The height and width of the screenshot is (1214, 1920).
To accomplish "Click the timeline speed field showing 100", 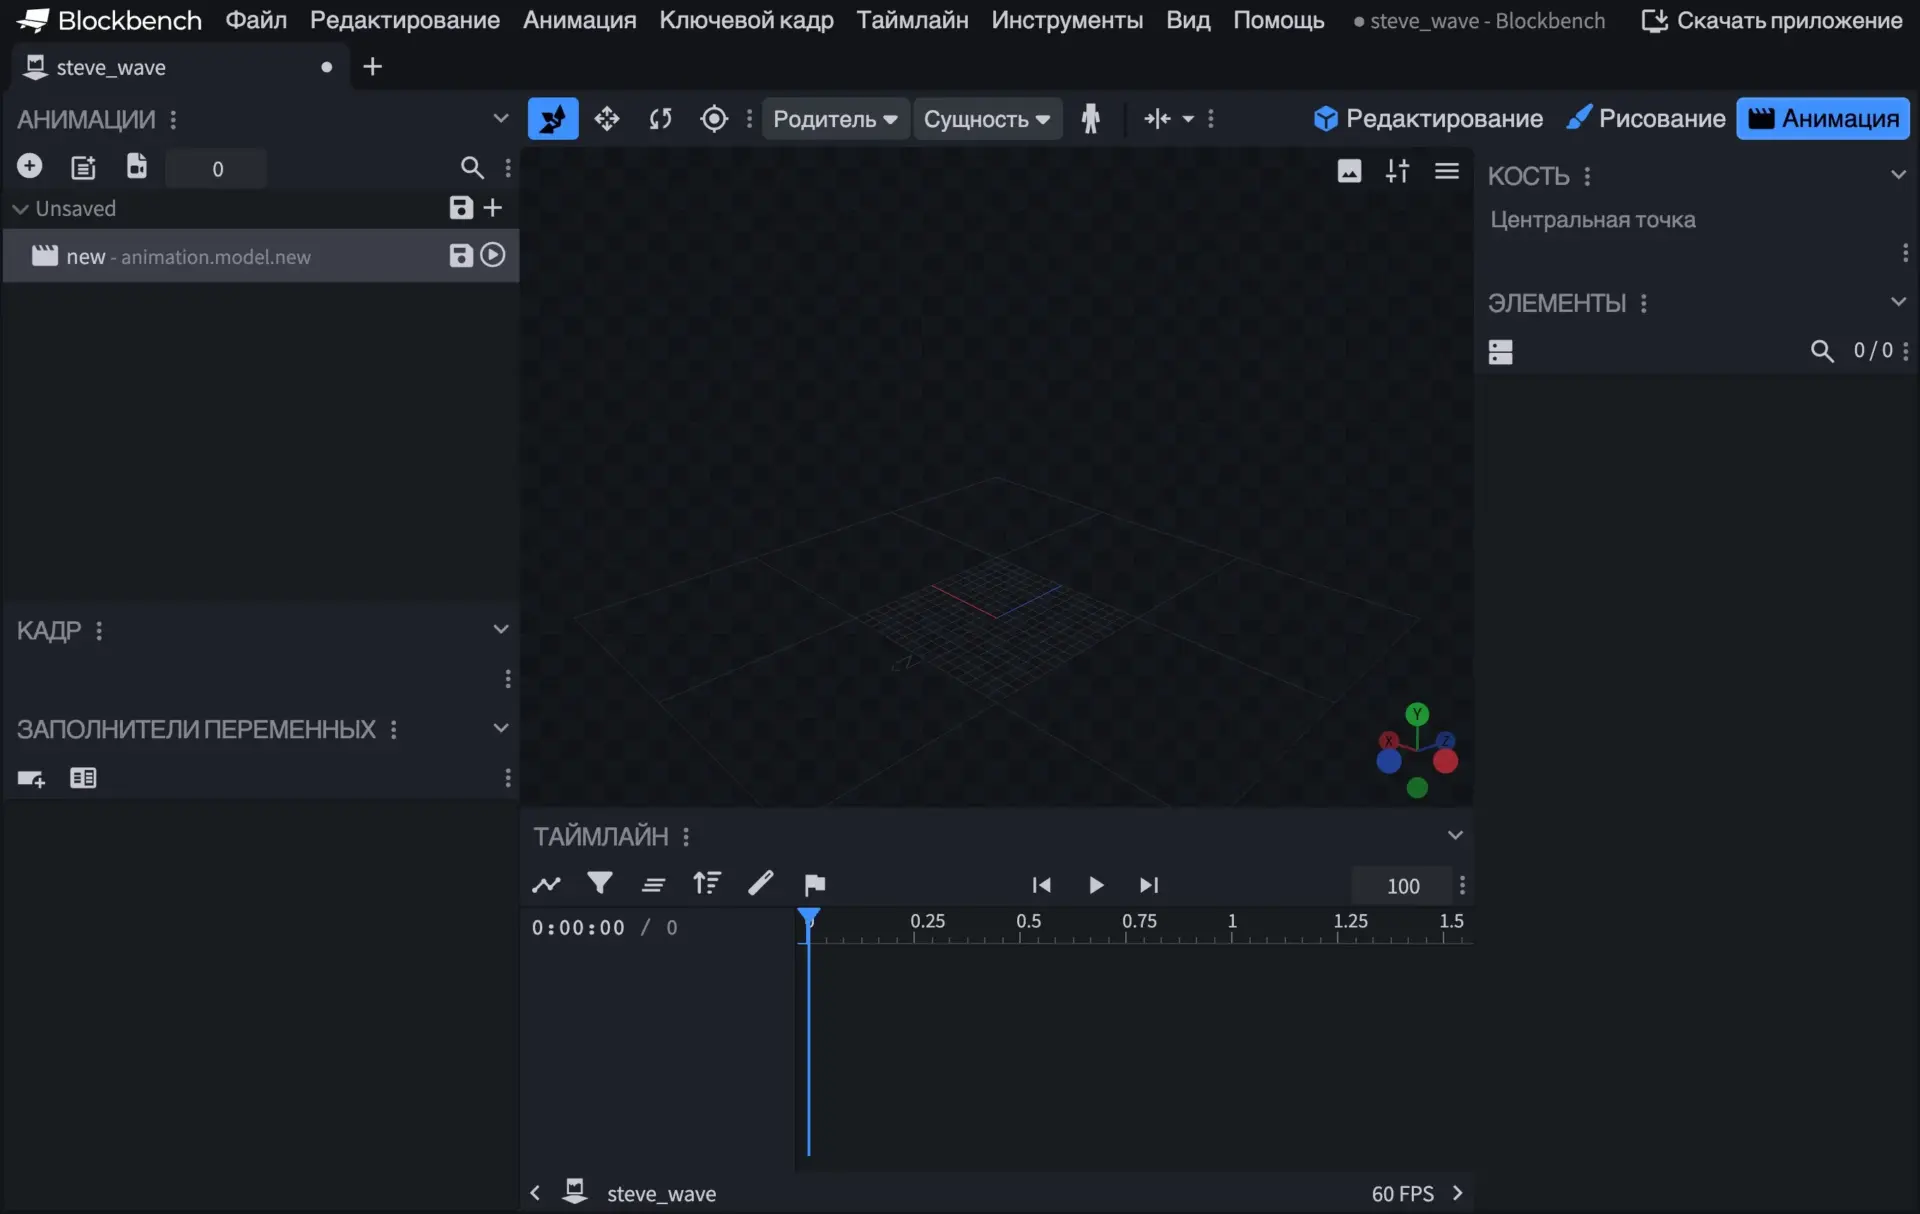I will click(1402, 885).
